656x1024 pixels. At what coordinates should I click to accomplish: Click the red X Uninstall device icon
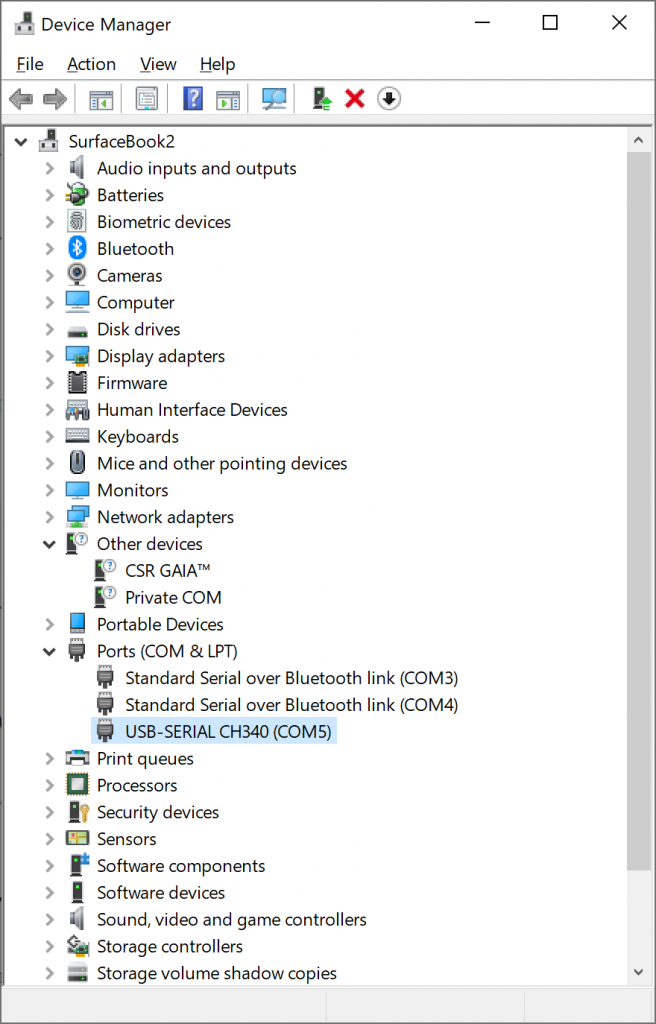point(355,98)
